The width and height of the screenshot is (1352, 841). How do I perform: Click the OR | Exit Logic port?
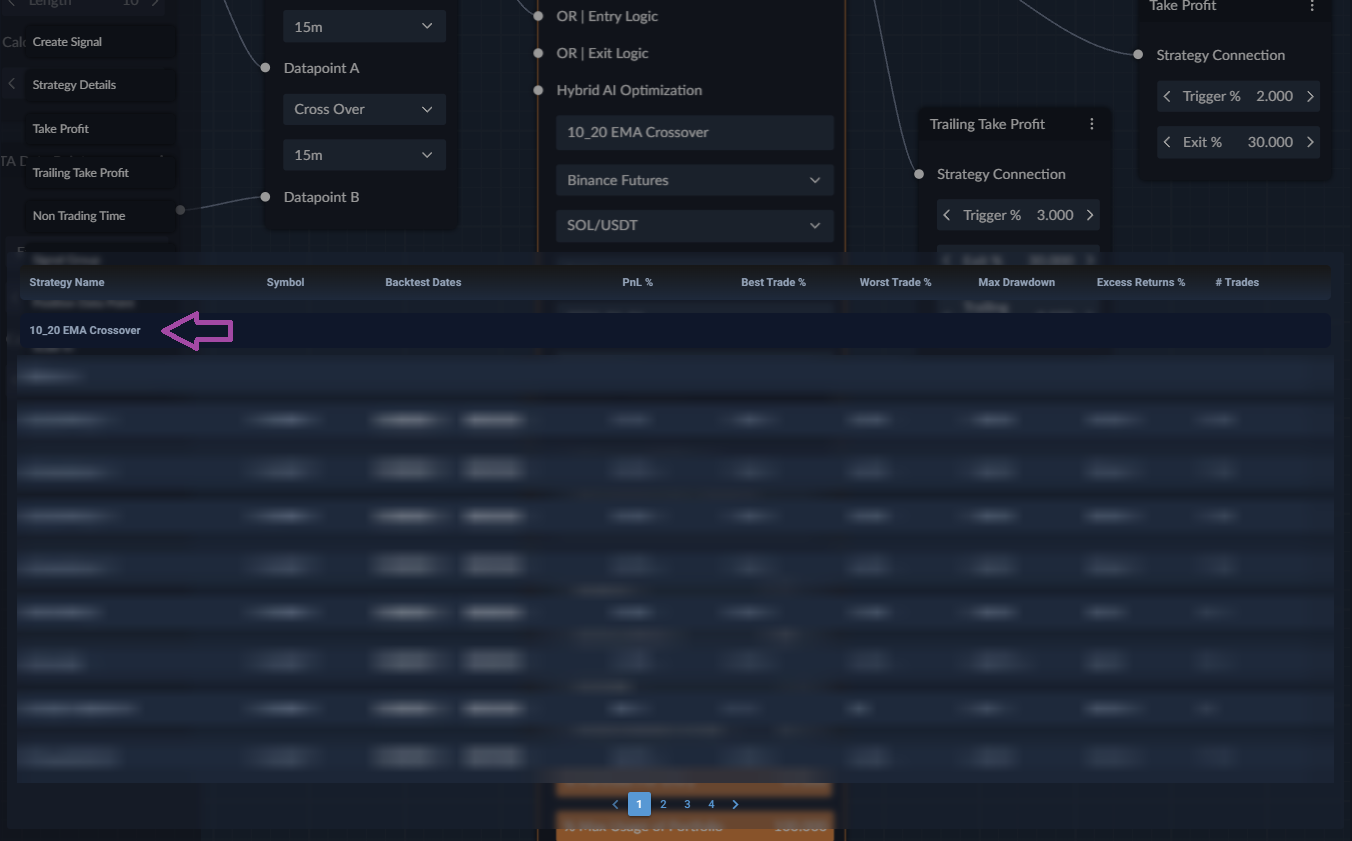click(538, 54)
